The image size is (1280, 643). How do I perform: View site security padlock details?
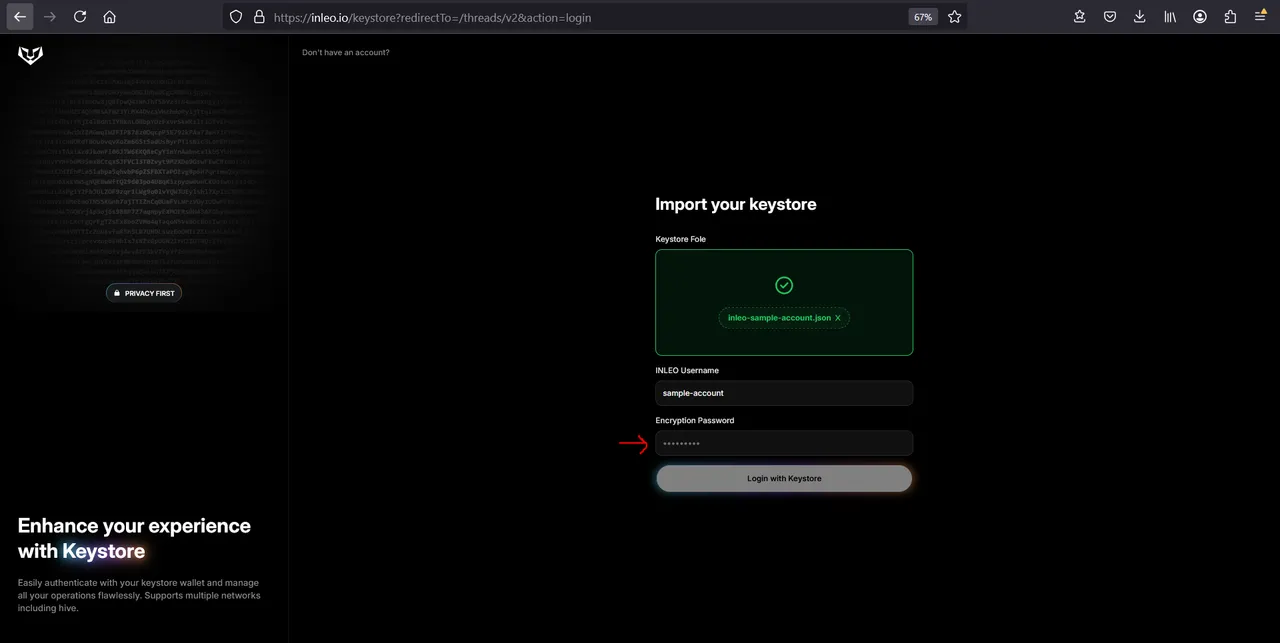coord(259,17)
